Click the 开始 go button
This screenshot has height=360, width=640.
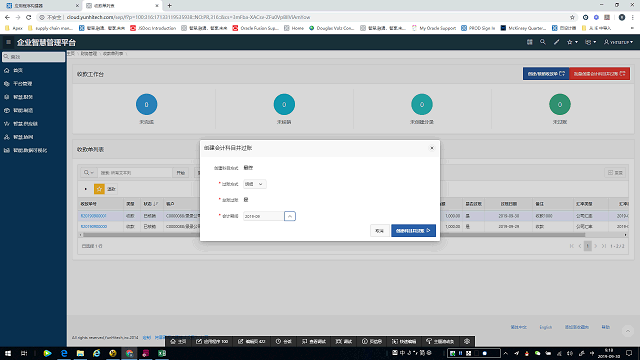(180, 173)
